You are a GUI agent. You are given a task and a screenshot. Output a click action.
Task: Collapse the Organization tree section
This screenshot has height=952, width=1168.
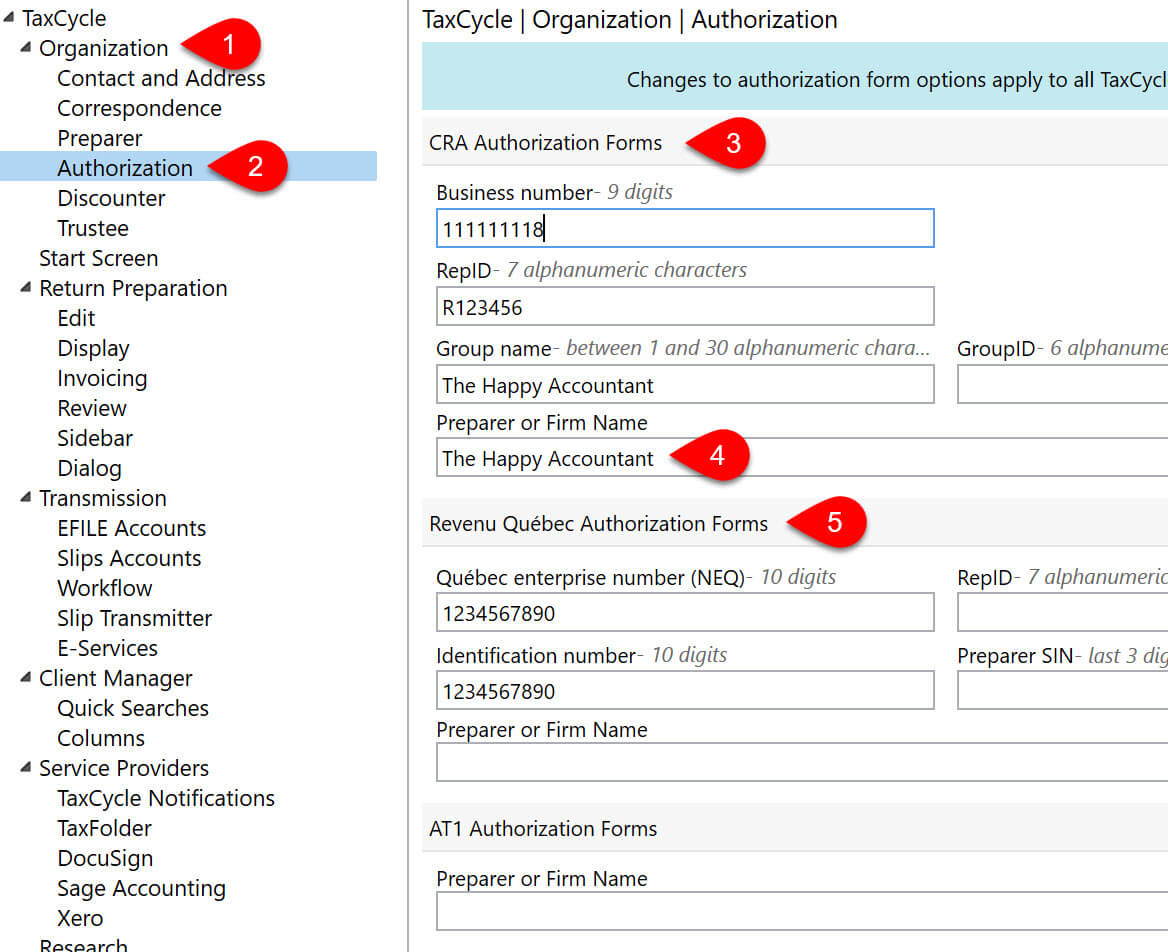[26, 48]
